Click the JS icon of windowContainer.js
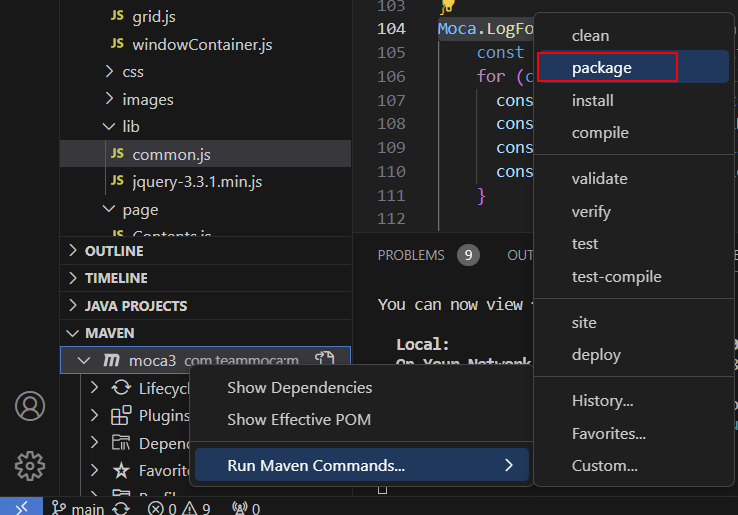Viewport: 738px width, 515px height. click(x=117, y=43)
